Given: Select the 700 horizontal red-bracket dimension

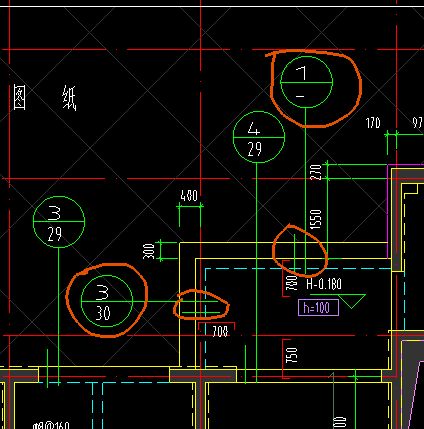Looking at the screenshot, I should (220, 331).
